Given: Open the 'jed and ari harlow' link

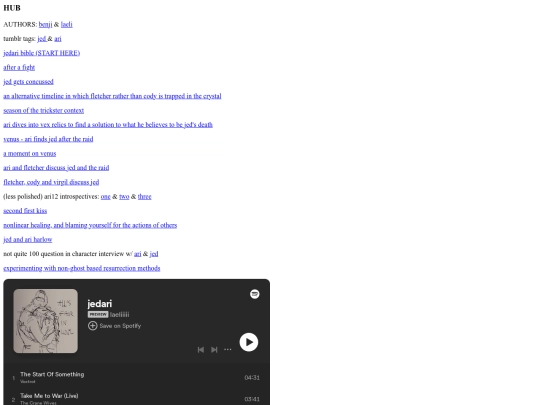Looking at the screenshot, I should pyautogui.click(x=28, y=239).
